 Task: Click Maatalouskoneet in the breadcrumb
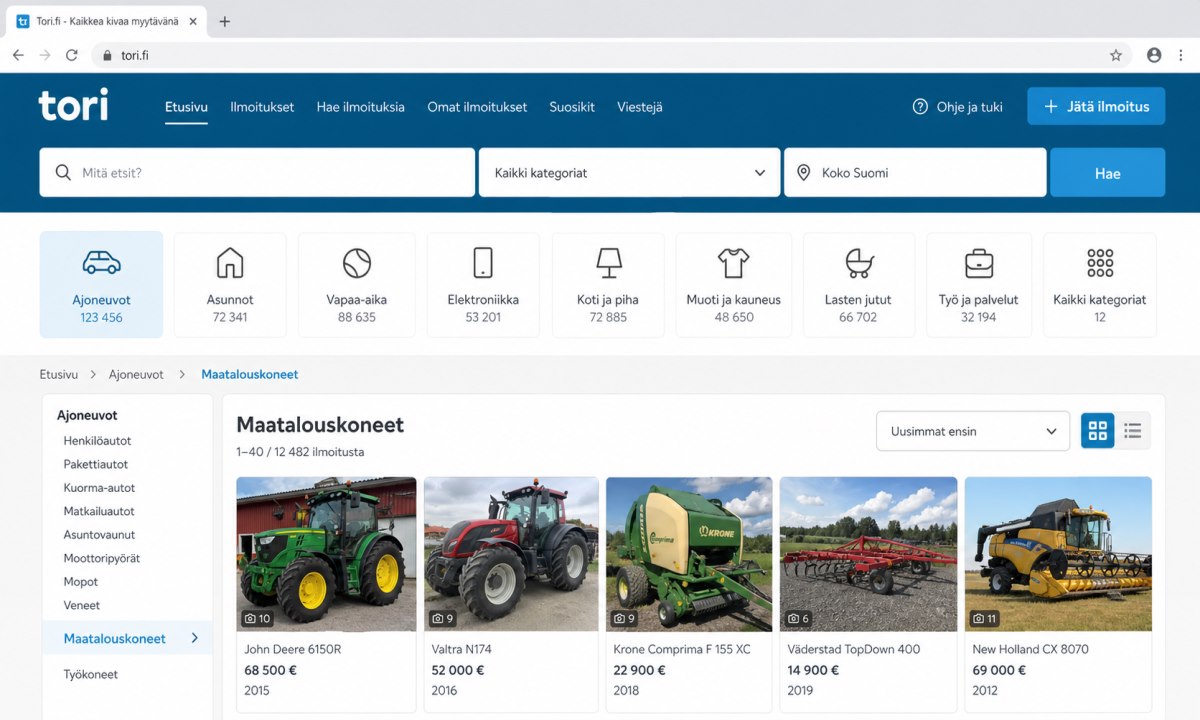(x=250, y=374)
